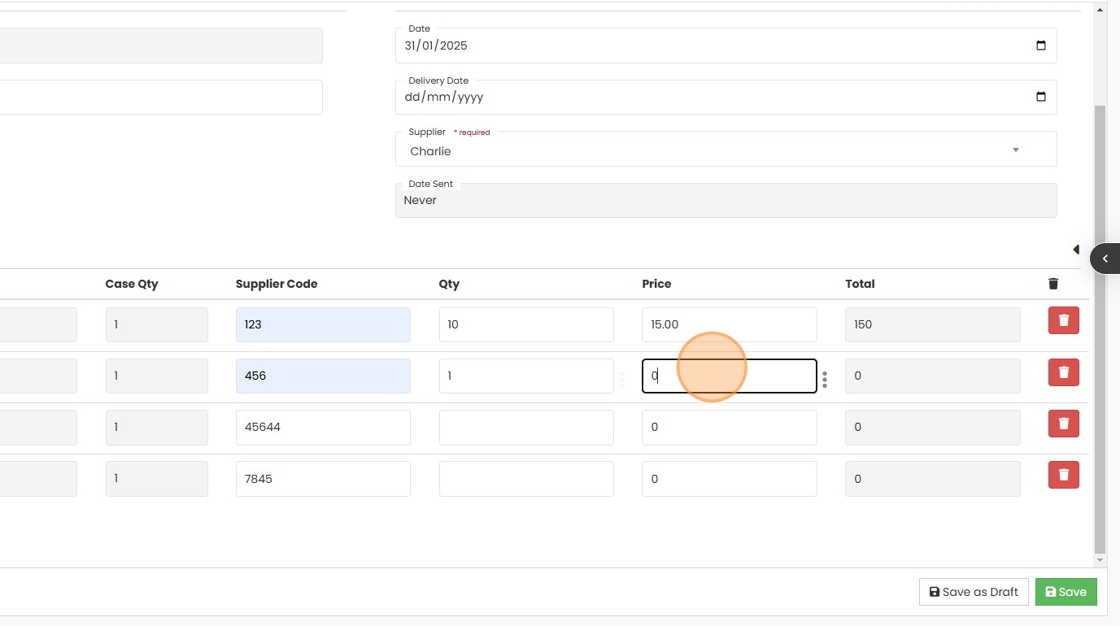Delete the row with supplier code 45644
Viewport: 1120px width, 626px height.
(x=1063, y=424)
